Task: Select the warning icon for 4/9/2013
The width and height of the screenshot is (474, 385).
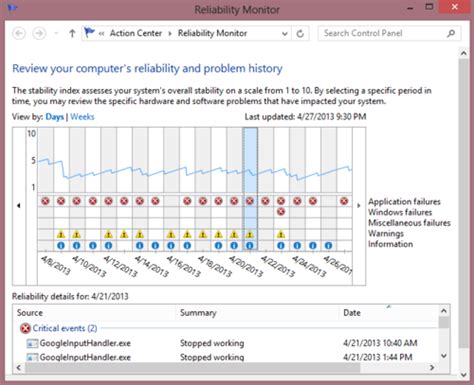Action: point(61,234)
